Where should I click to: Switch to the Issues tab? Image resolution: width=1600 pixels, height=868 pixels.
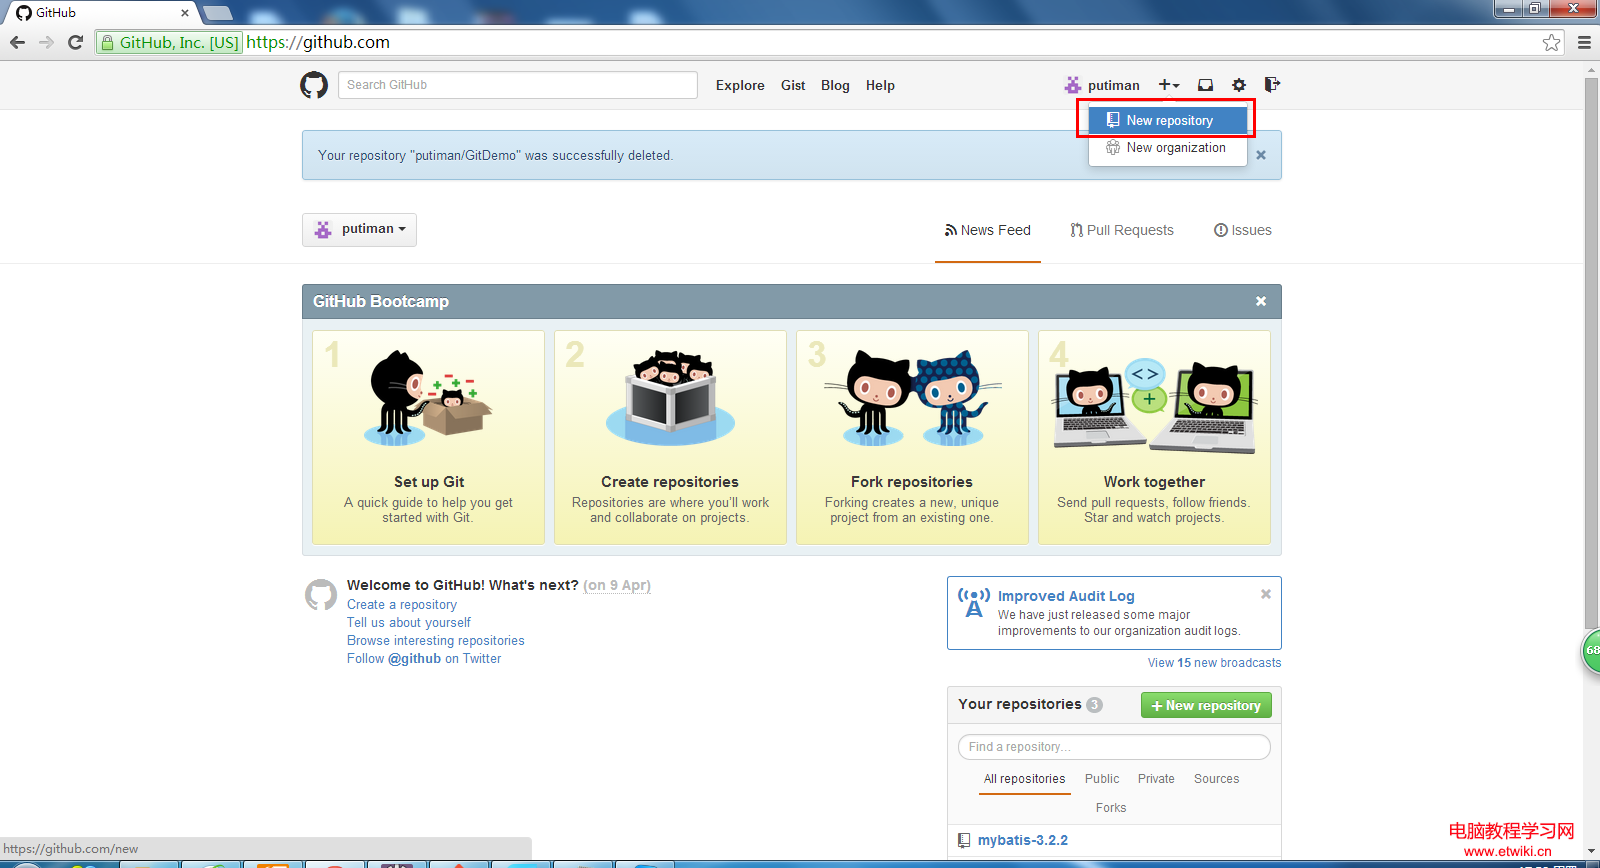[x=1243, y=230]
